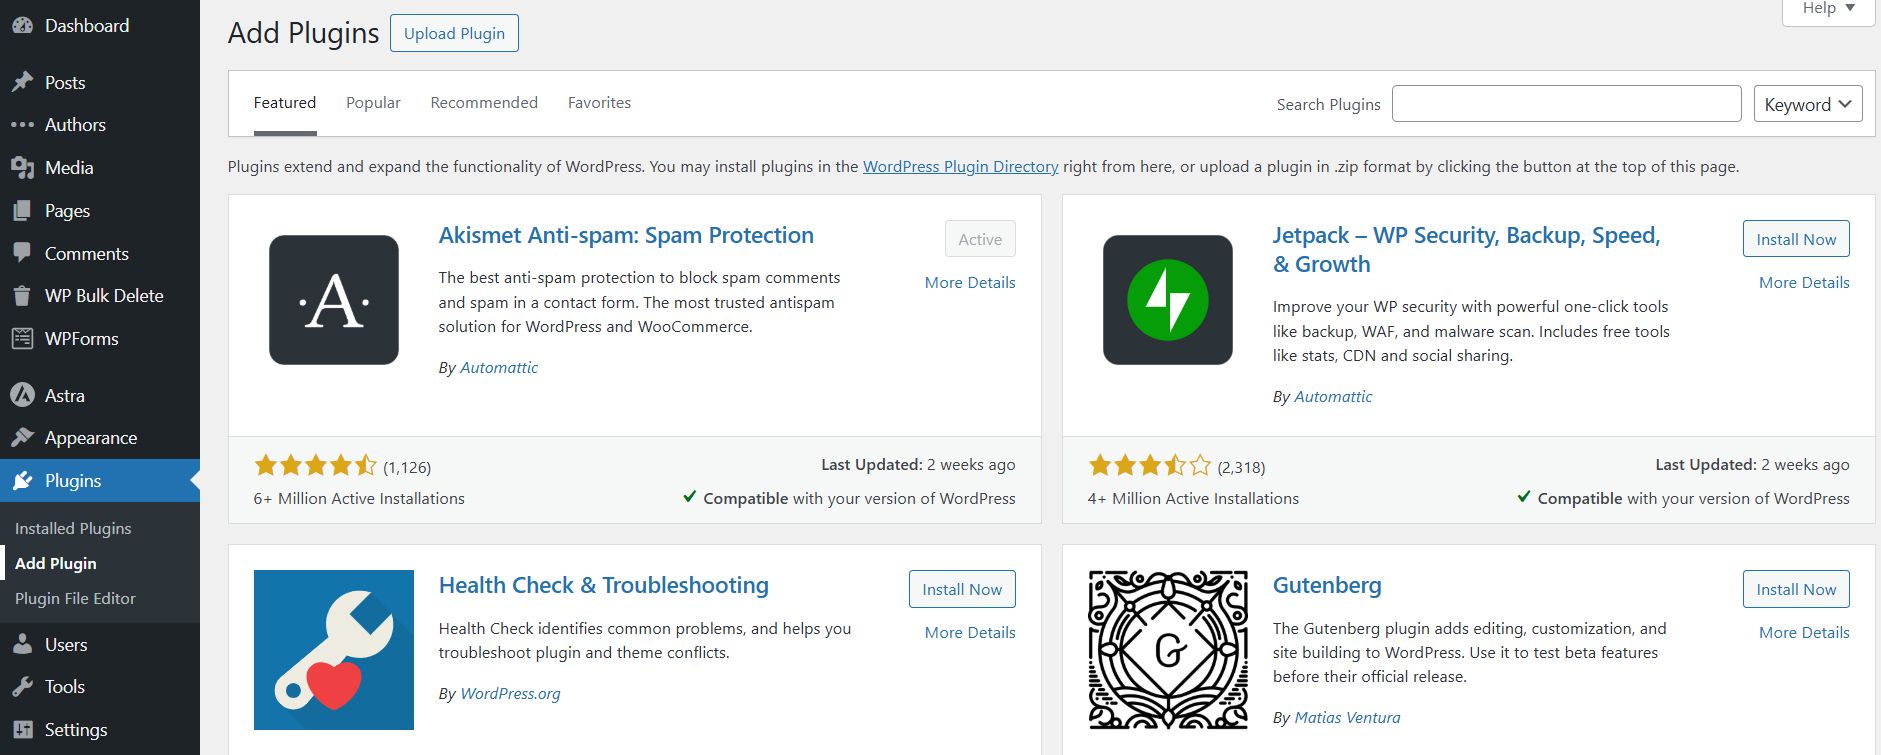Click the Astra logo icon

pyautogui.click(x=22, y=395)
